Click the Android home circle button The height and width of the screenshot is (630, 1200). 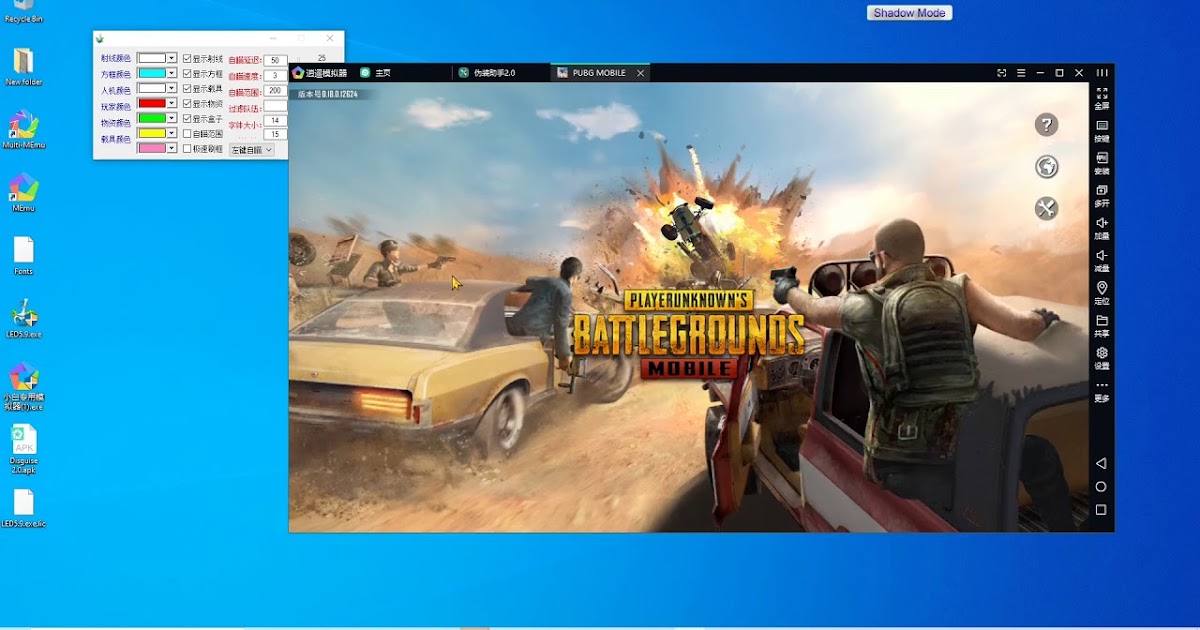coord(1100,486)
